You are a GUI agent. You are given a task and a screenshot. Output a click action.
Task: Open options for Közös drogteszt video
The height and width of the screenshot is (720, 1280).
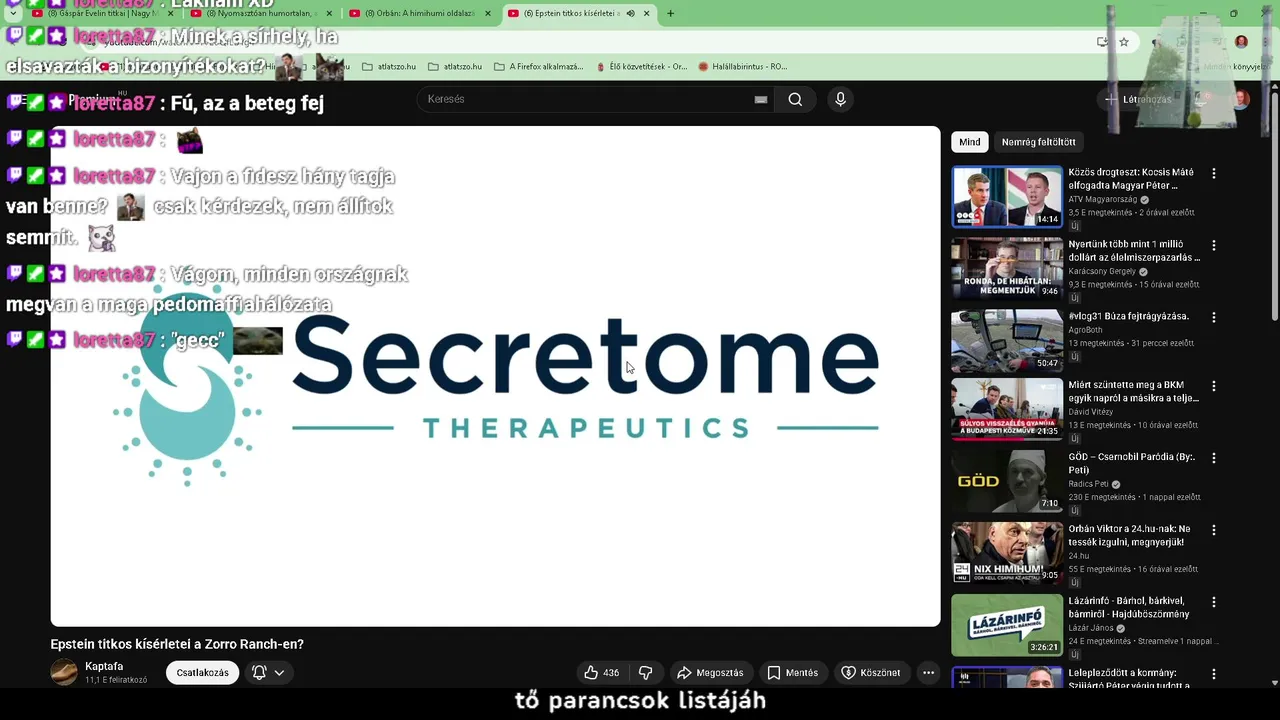[x=1214, y=173]
